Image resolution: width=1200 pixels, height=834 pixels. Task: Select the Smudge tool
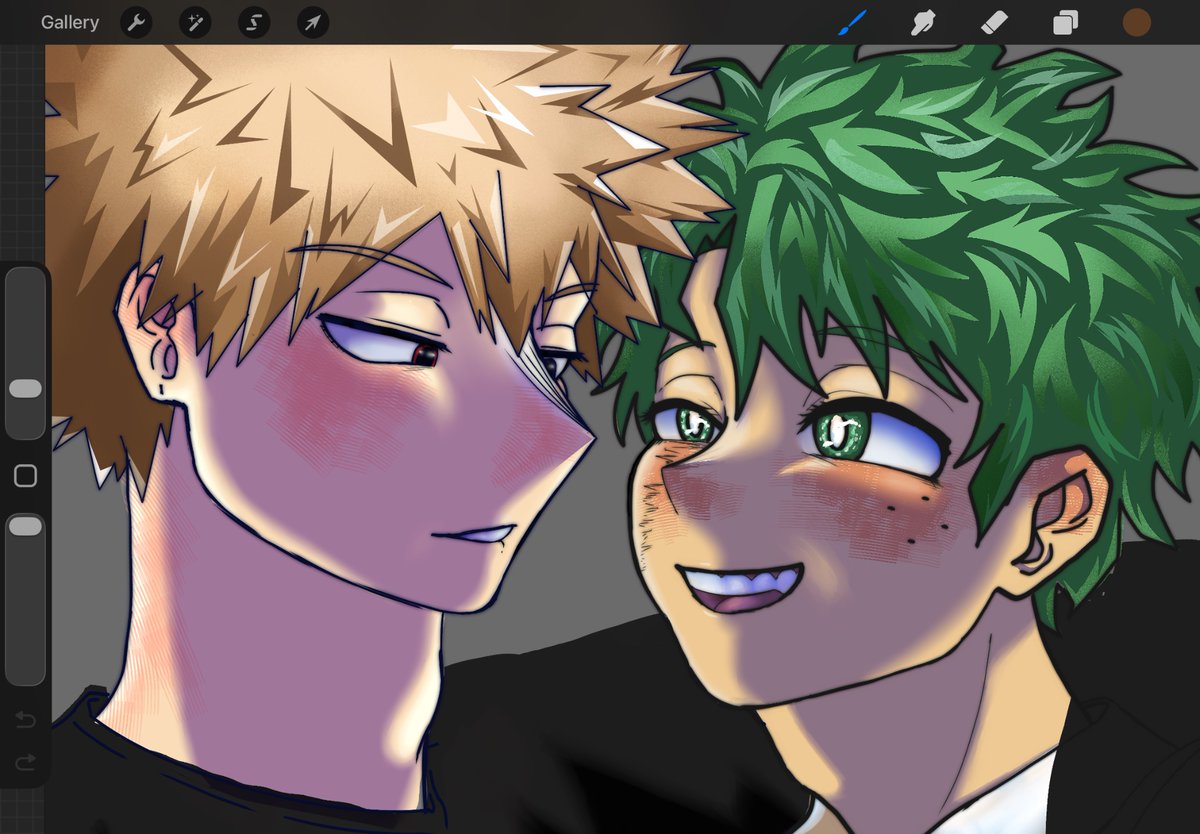pyautogui.click(x=923, y=22)
